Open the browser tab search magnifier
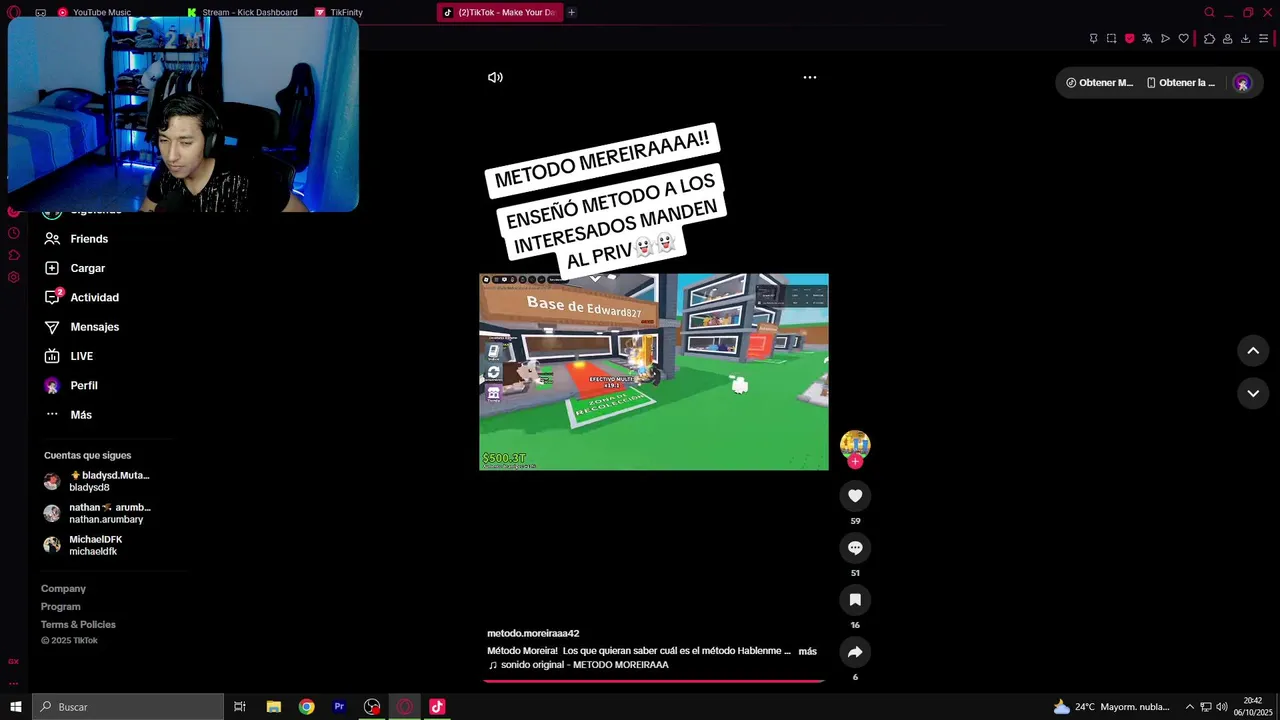The image size is (1280, 720). 1209,12
